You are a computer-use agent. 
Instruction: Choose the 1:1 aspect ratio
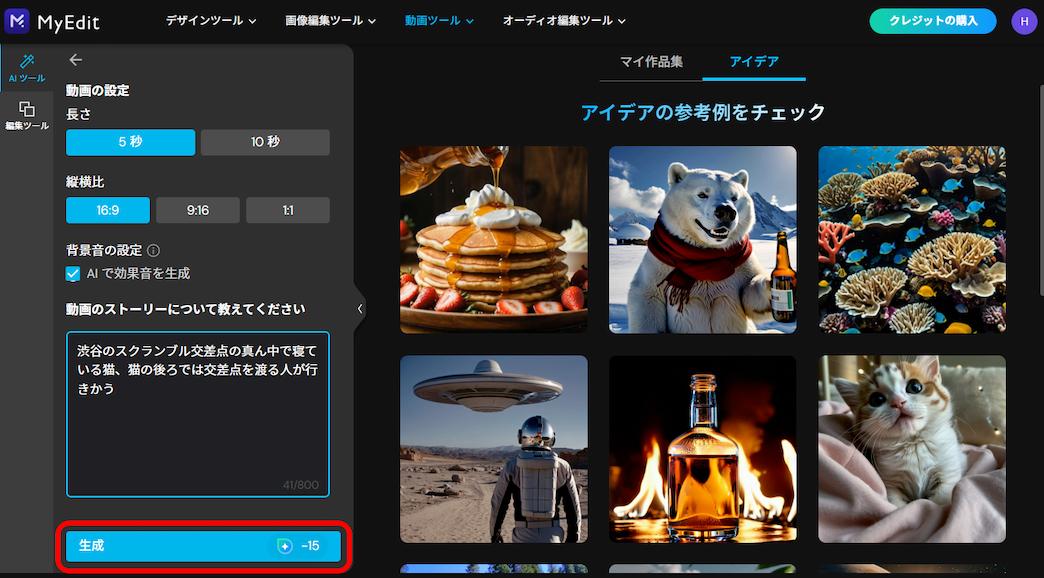point(288,210)
